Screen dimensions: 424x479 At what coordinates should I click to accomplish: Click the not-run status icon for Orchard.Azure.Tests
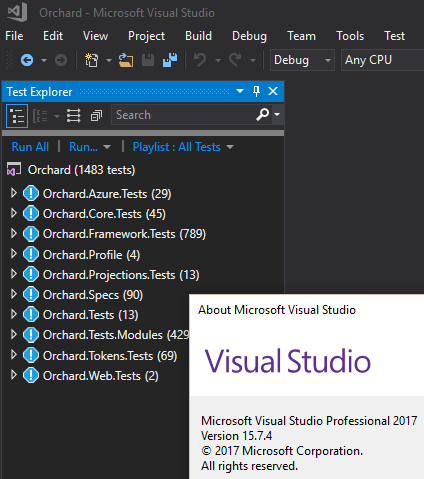31,193
